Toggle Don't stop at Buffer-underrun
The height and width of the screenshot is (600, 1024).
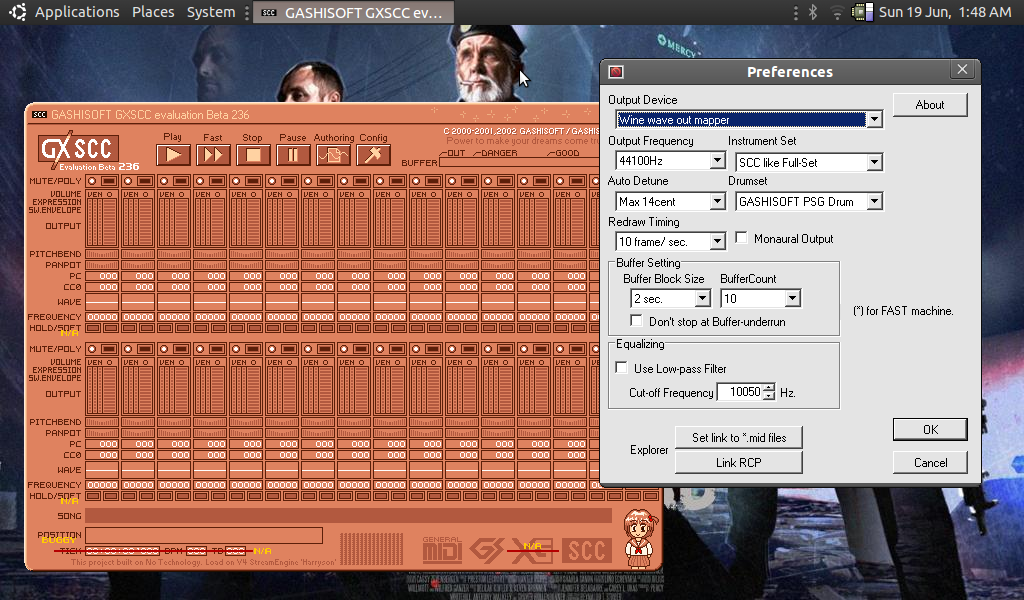[636, 322]
